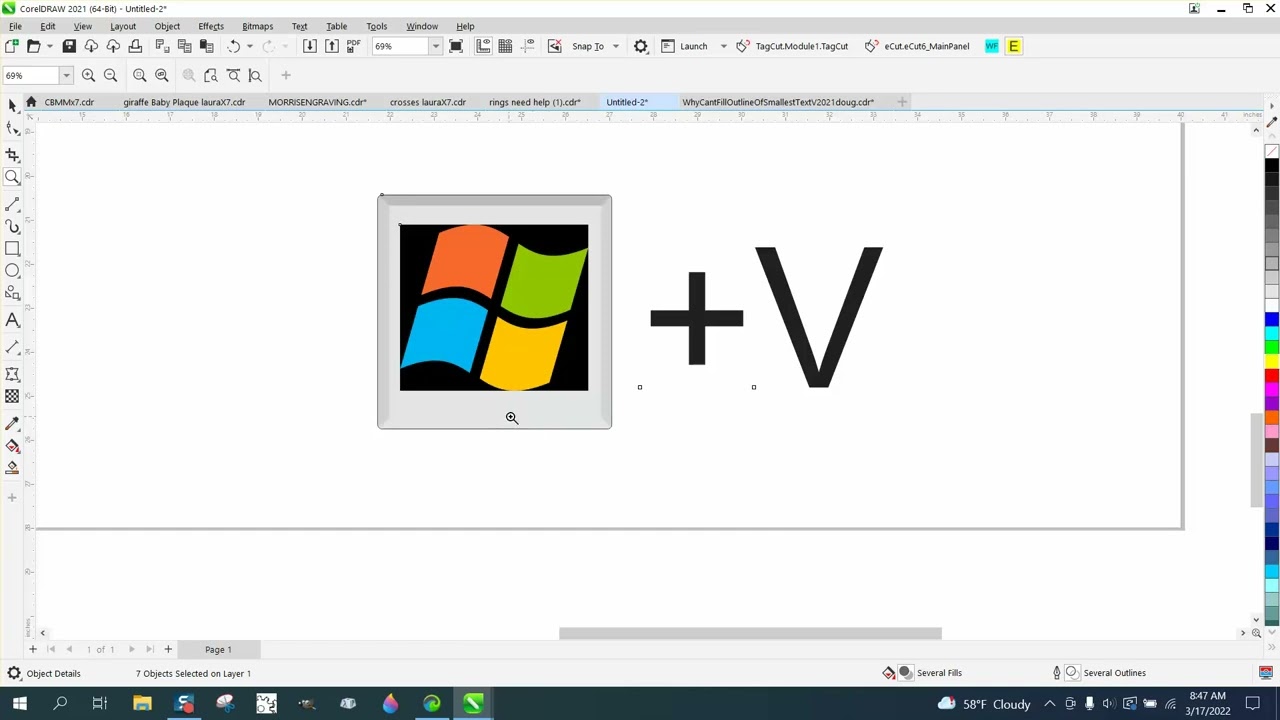Switch to the crosses lauraX7.cdr document tab
The width and height of the screenshot is (1280, 720).
click(427, 101)
